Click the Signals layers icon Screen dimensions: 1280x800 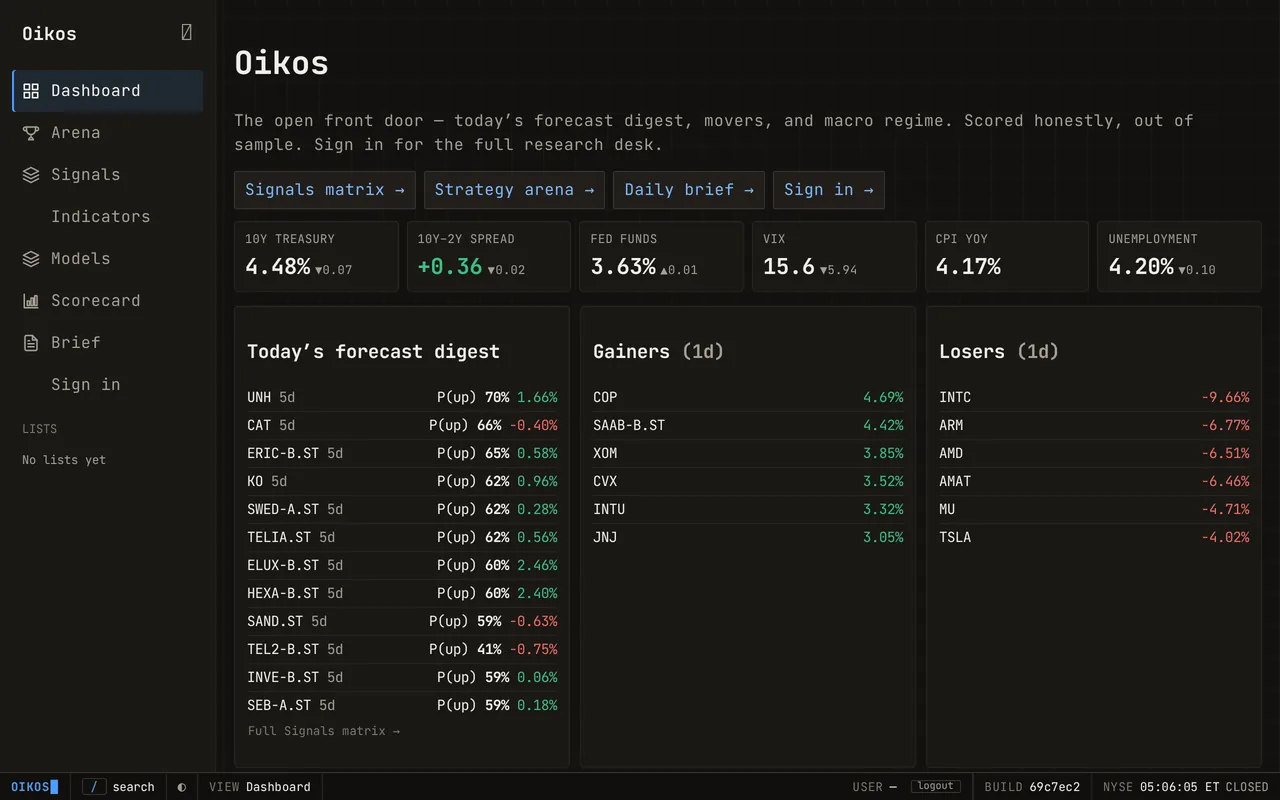pos(31,175)
